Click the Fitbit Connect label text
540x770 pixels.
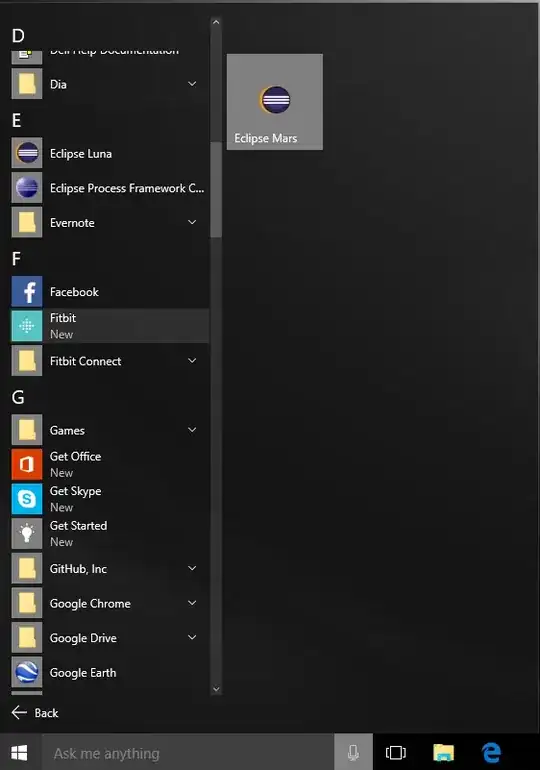click(85, 361)
